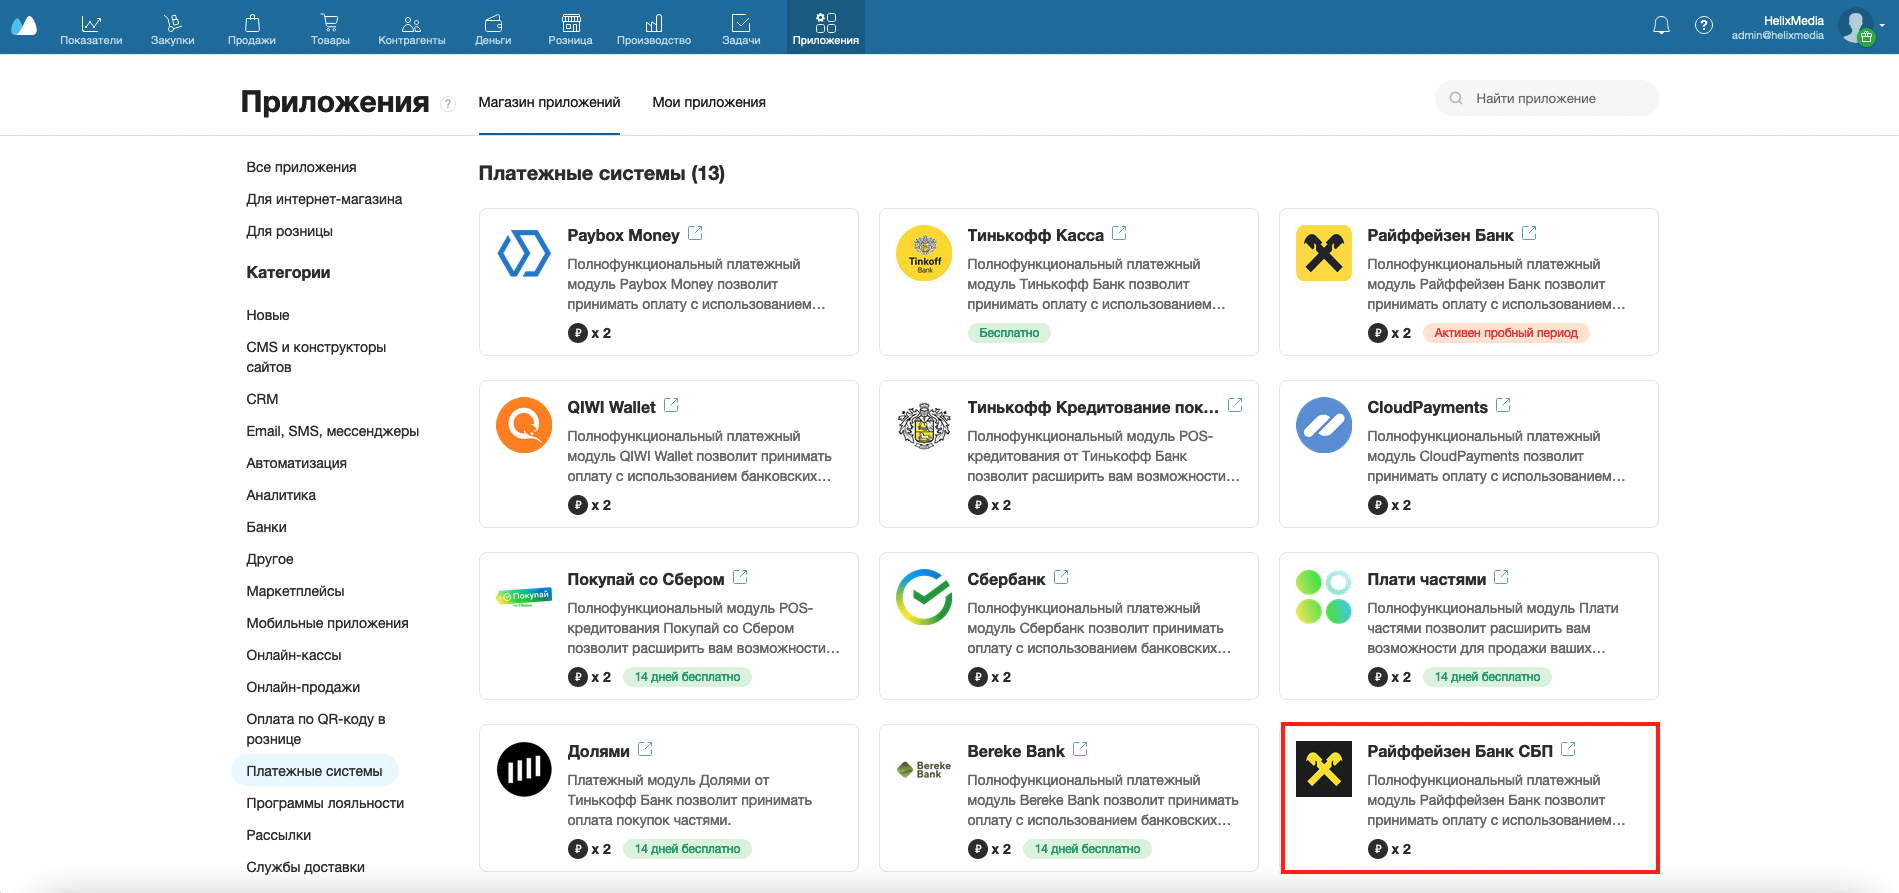Image resolution: width=1899 pixels, height=893 pixels.
Task: Choose the Банки category
Action: point(266,527)
